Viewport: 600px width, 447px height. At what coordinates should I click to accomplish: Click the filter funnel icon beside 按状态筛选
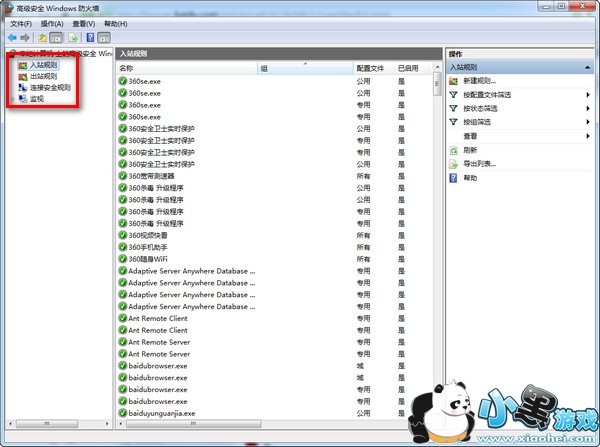tap(453, 108)
